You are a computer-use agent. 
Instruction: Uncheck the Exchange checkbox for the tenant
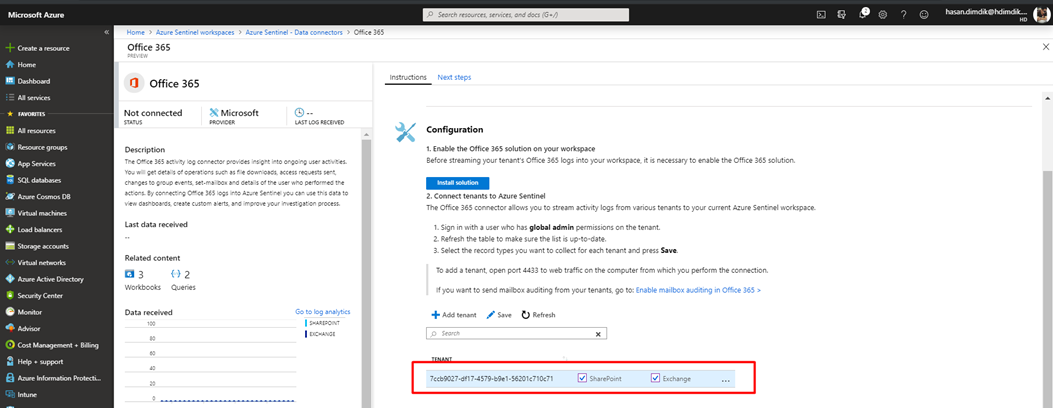[655, 378]
